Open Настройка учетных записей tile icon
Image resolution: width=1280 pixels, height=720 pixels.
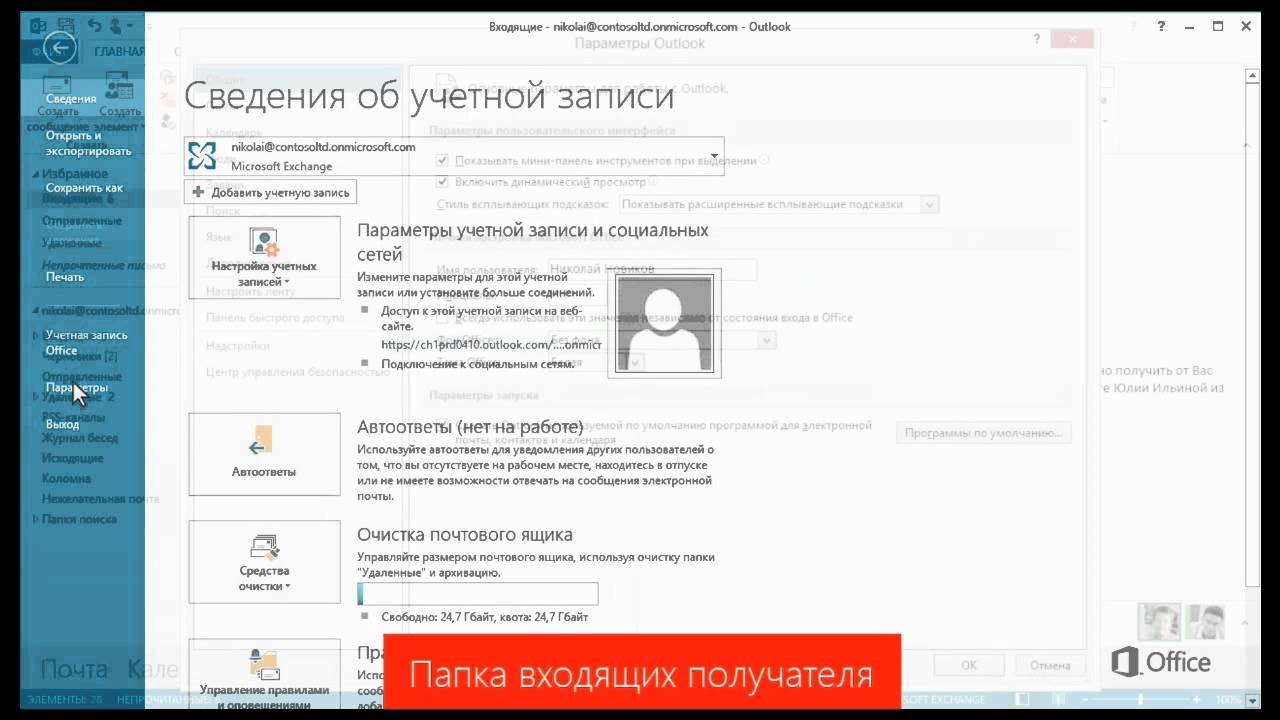(x=264, y=243)
